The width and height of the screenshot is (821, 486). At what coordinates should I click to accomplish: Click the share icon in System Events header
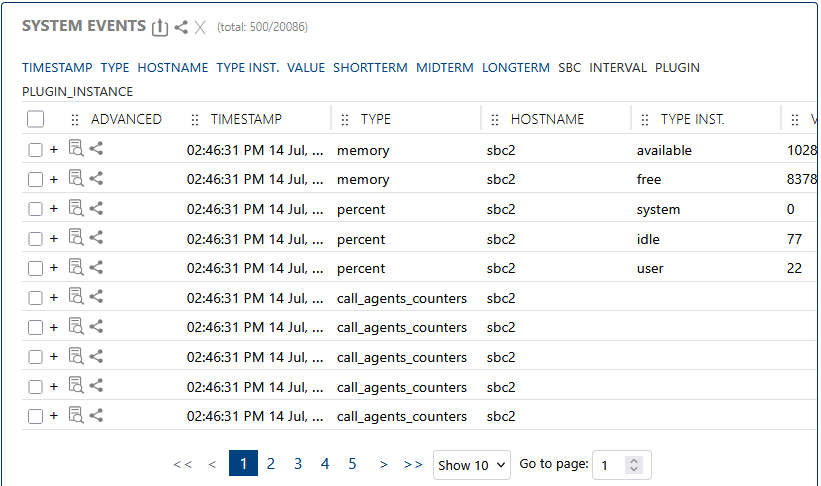click(181, 27)
